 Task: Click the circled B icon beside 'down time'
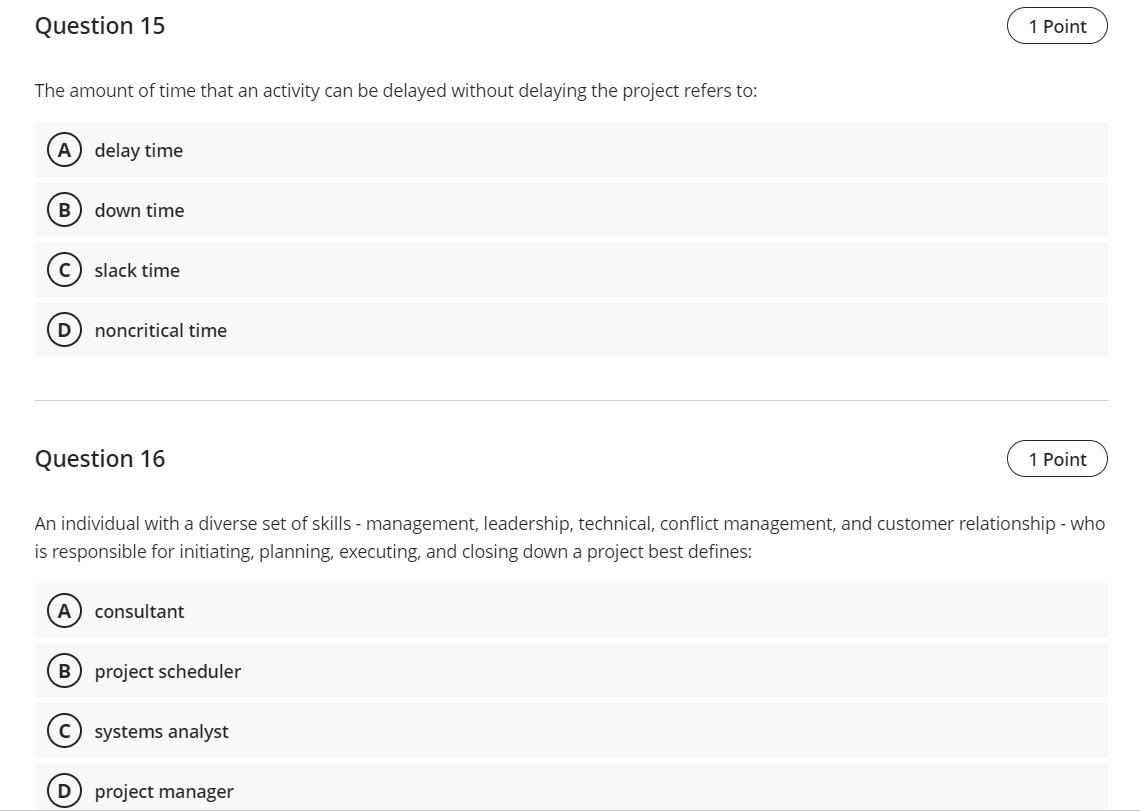coord(64,210)
